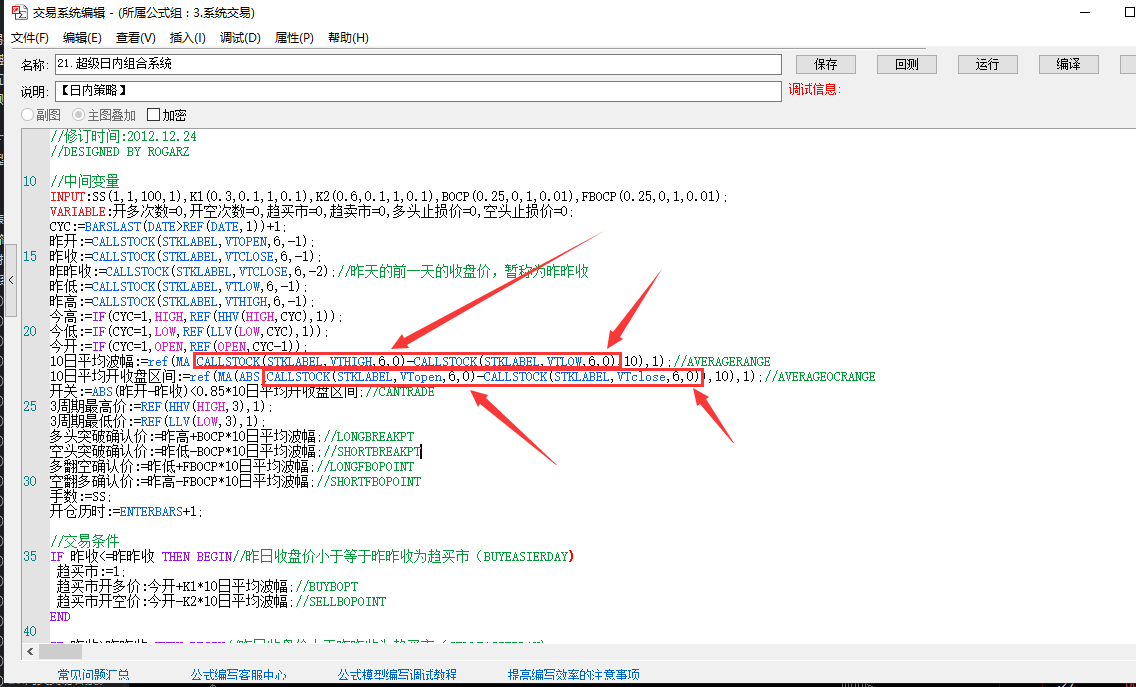The height and width of the screenshot is (687, 1136).
Task: Minimize the 交易系统编辑 window
Action: click(x=1085, y=12)
